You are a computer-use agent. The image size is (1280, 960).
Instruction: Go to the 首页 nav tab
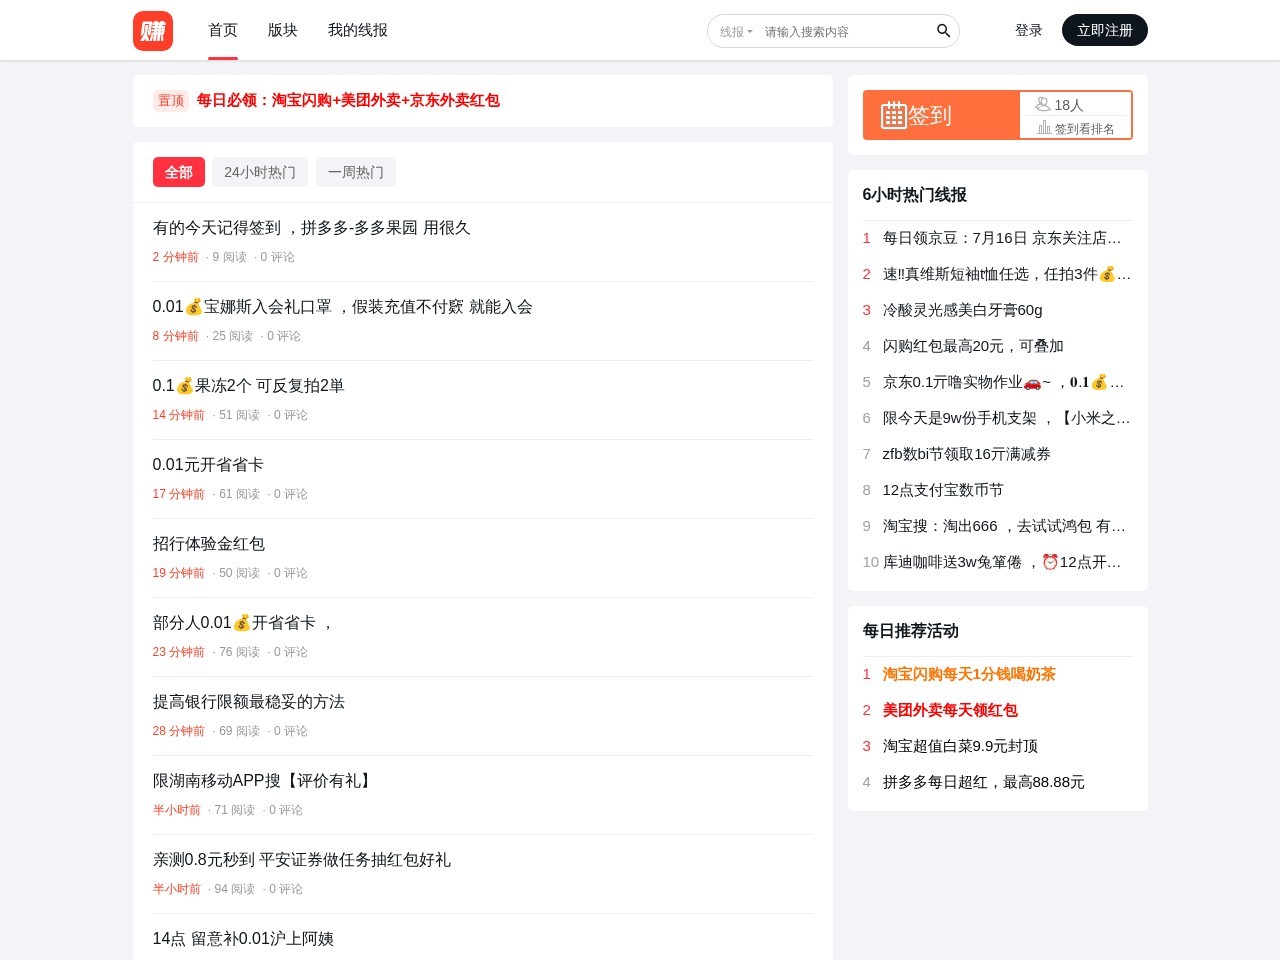(223, 30)
